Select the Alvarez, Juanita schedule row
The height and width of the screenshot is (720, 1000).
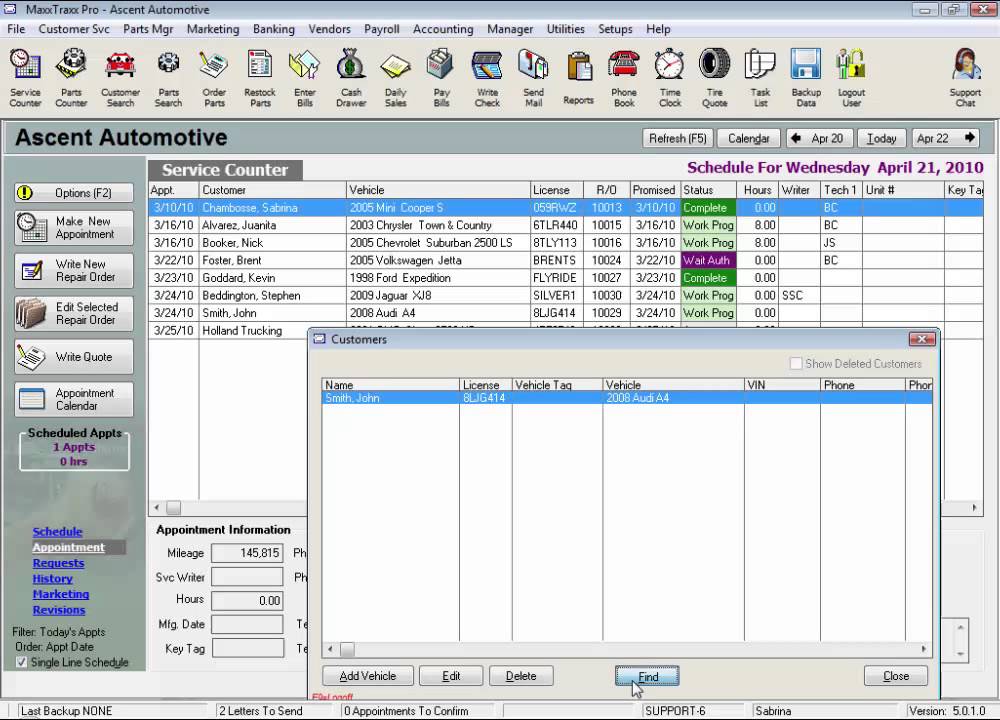566,225
